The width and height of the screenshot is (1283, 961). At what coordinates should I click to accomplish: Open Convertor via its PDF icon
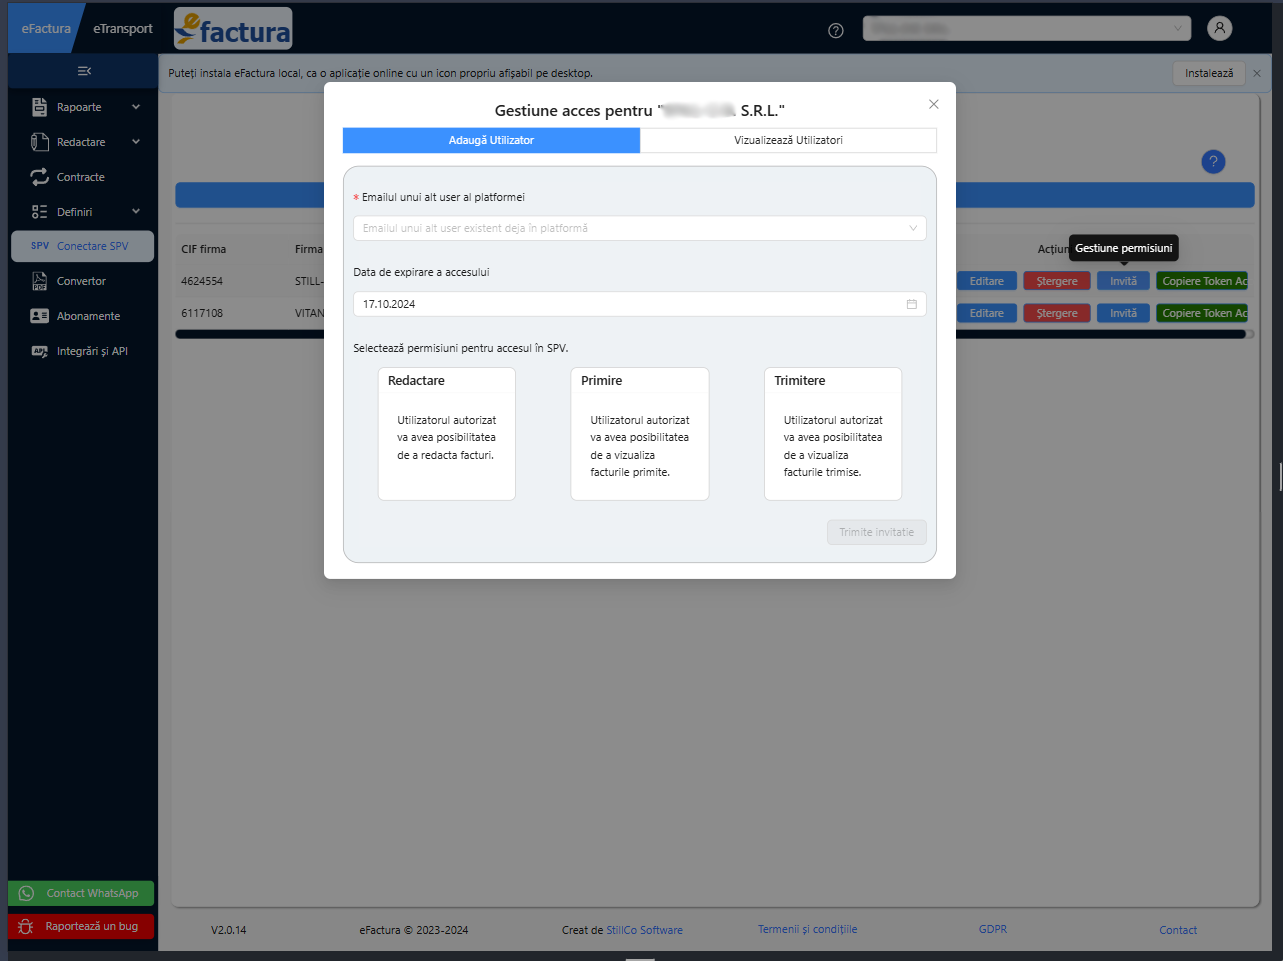pyautogui.click(x=40, y=282)
